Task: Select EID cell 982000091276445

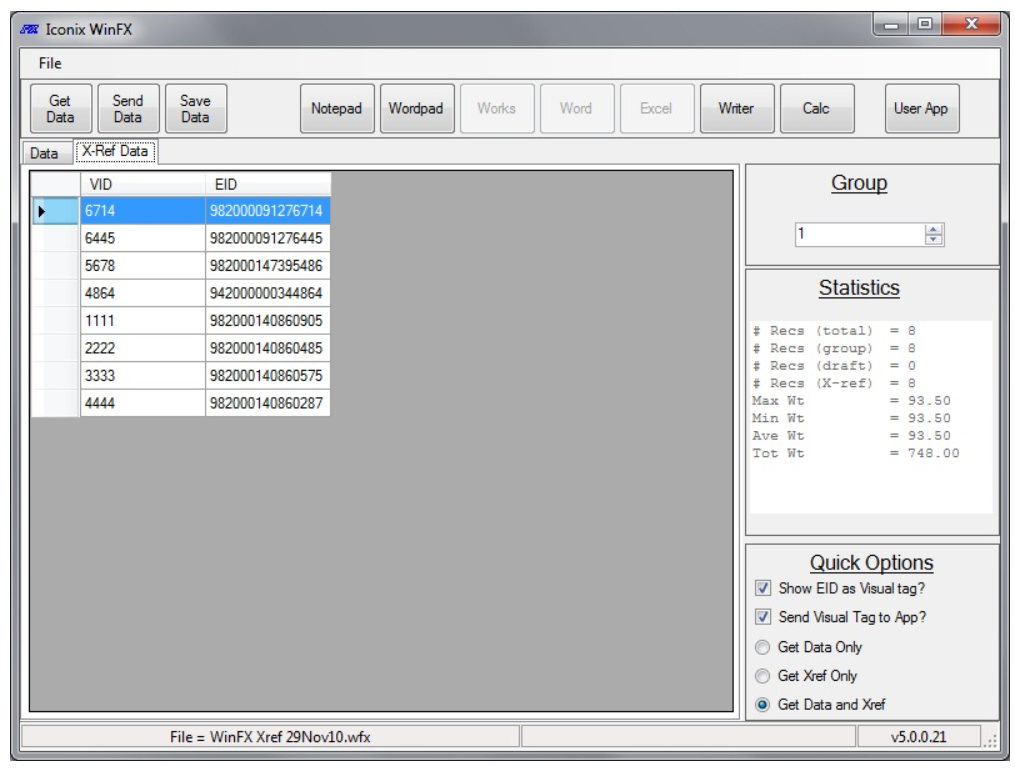Action: point(268,238)
